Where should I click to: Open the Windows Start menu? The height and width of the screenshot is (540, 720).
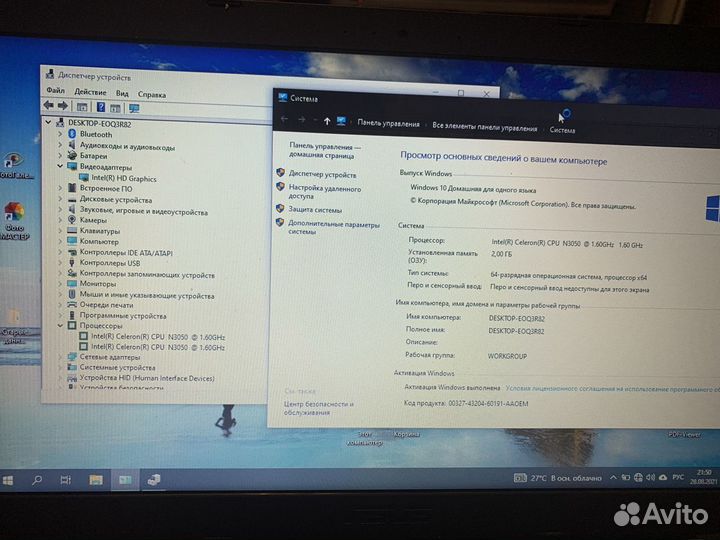tap(8, 480)
